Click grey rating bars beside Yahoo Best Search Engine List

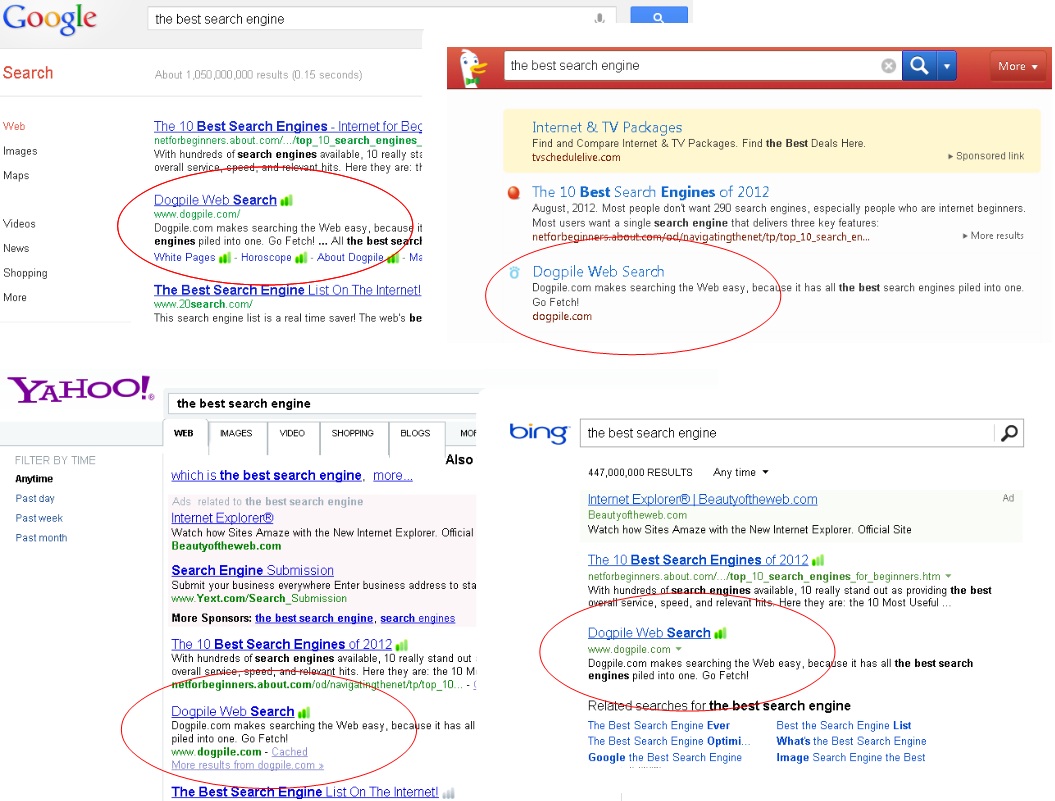[448, 793]
